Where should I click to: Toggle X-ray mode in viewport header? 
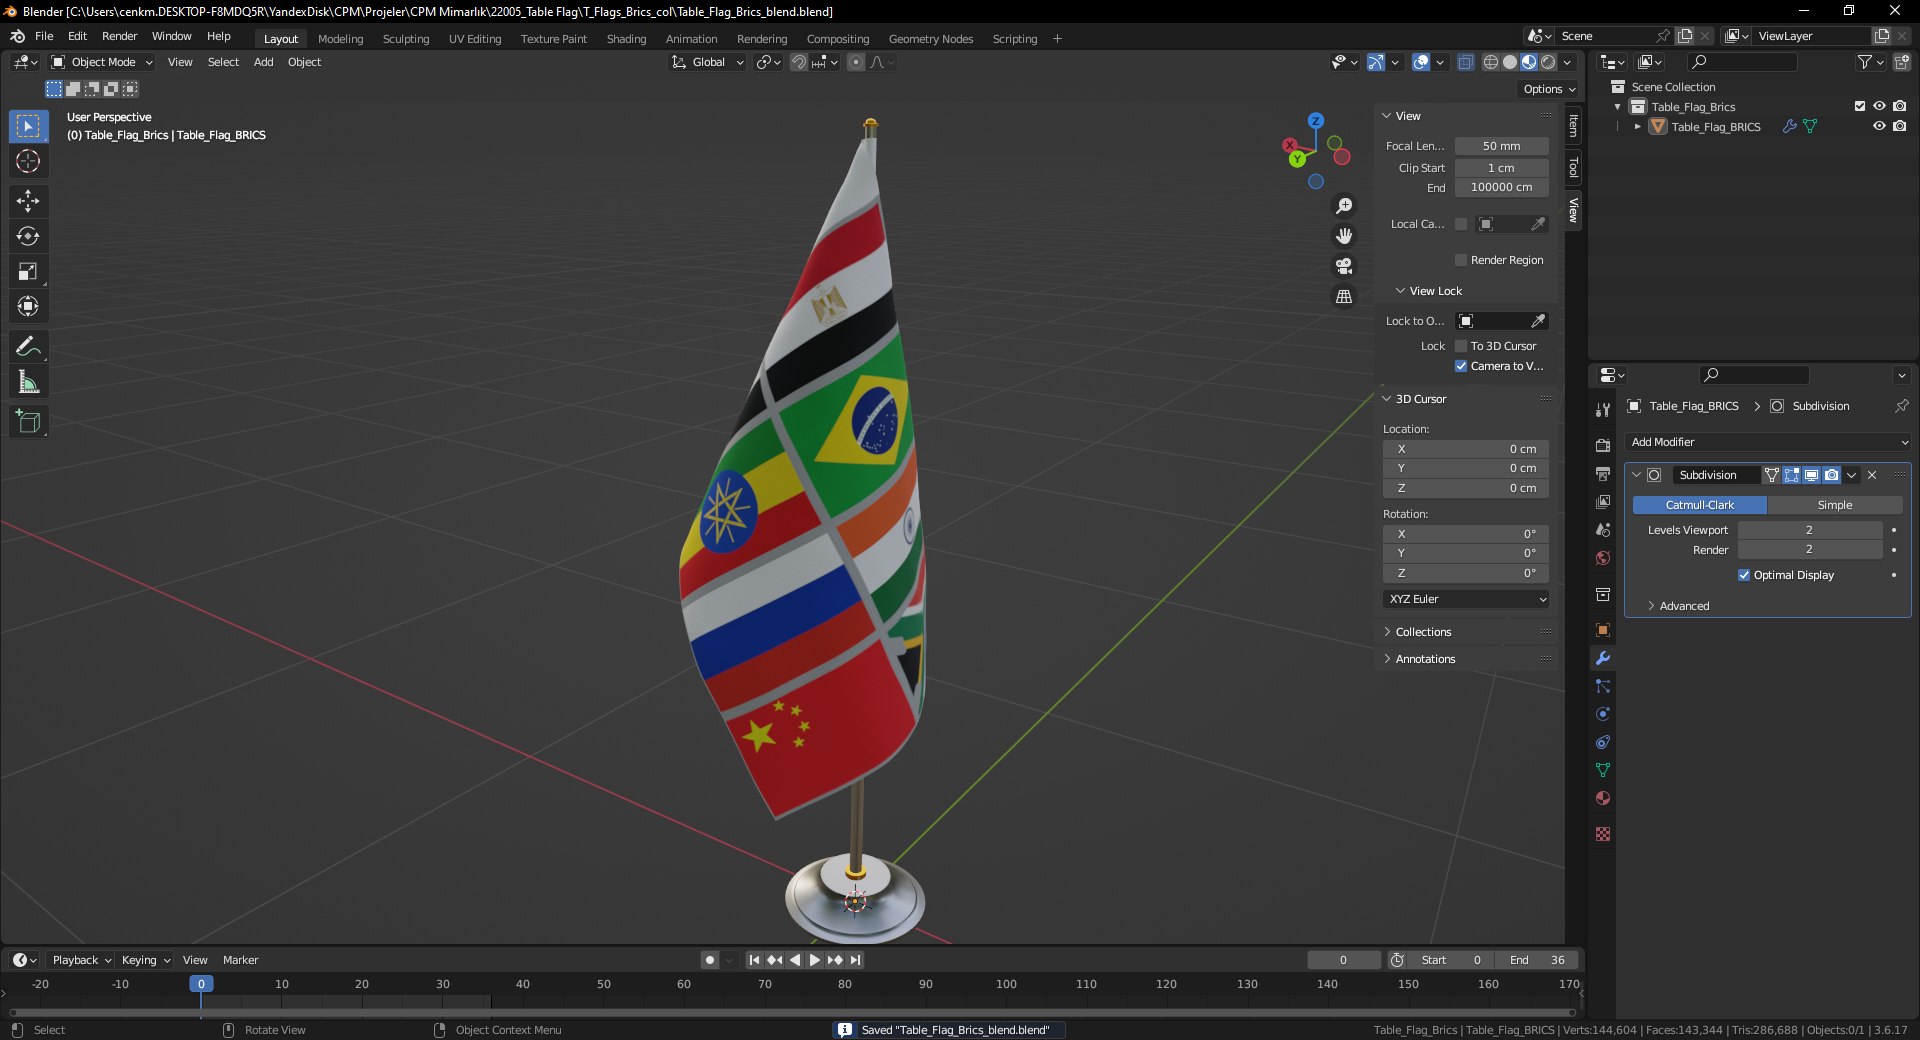click(x=1465, y=62)
